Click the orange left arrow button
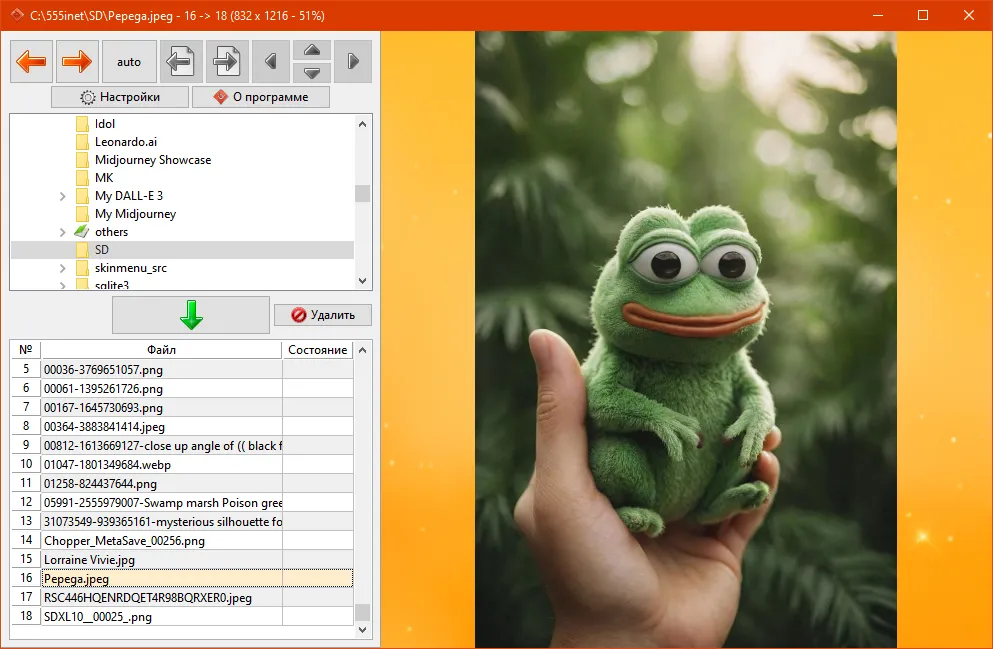 pos(31,61)
